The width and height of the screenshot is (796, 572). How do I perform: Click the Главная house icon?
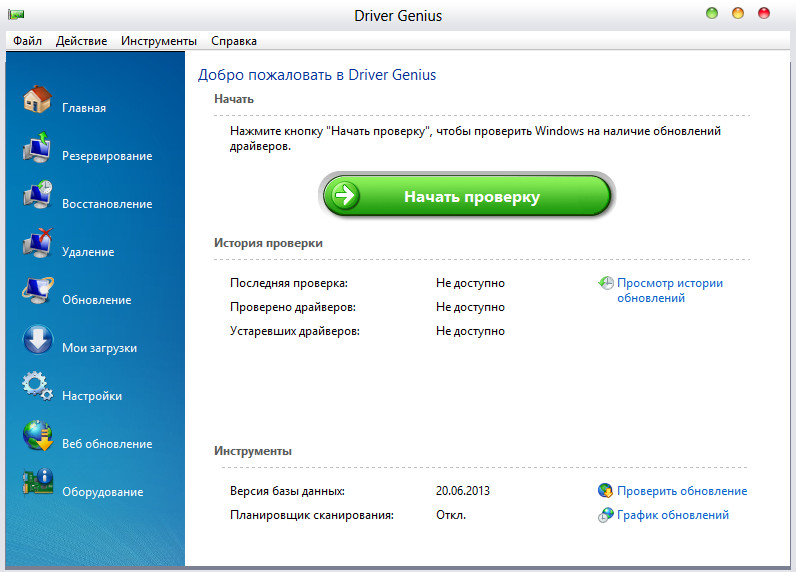point(38,99)
